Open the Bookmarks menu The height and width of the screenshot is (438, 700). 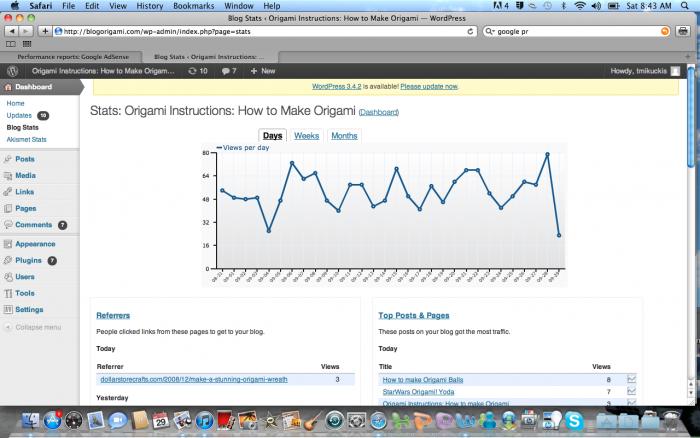193,6
